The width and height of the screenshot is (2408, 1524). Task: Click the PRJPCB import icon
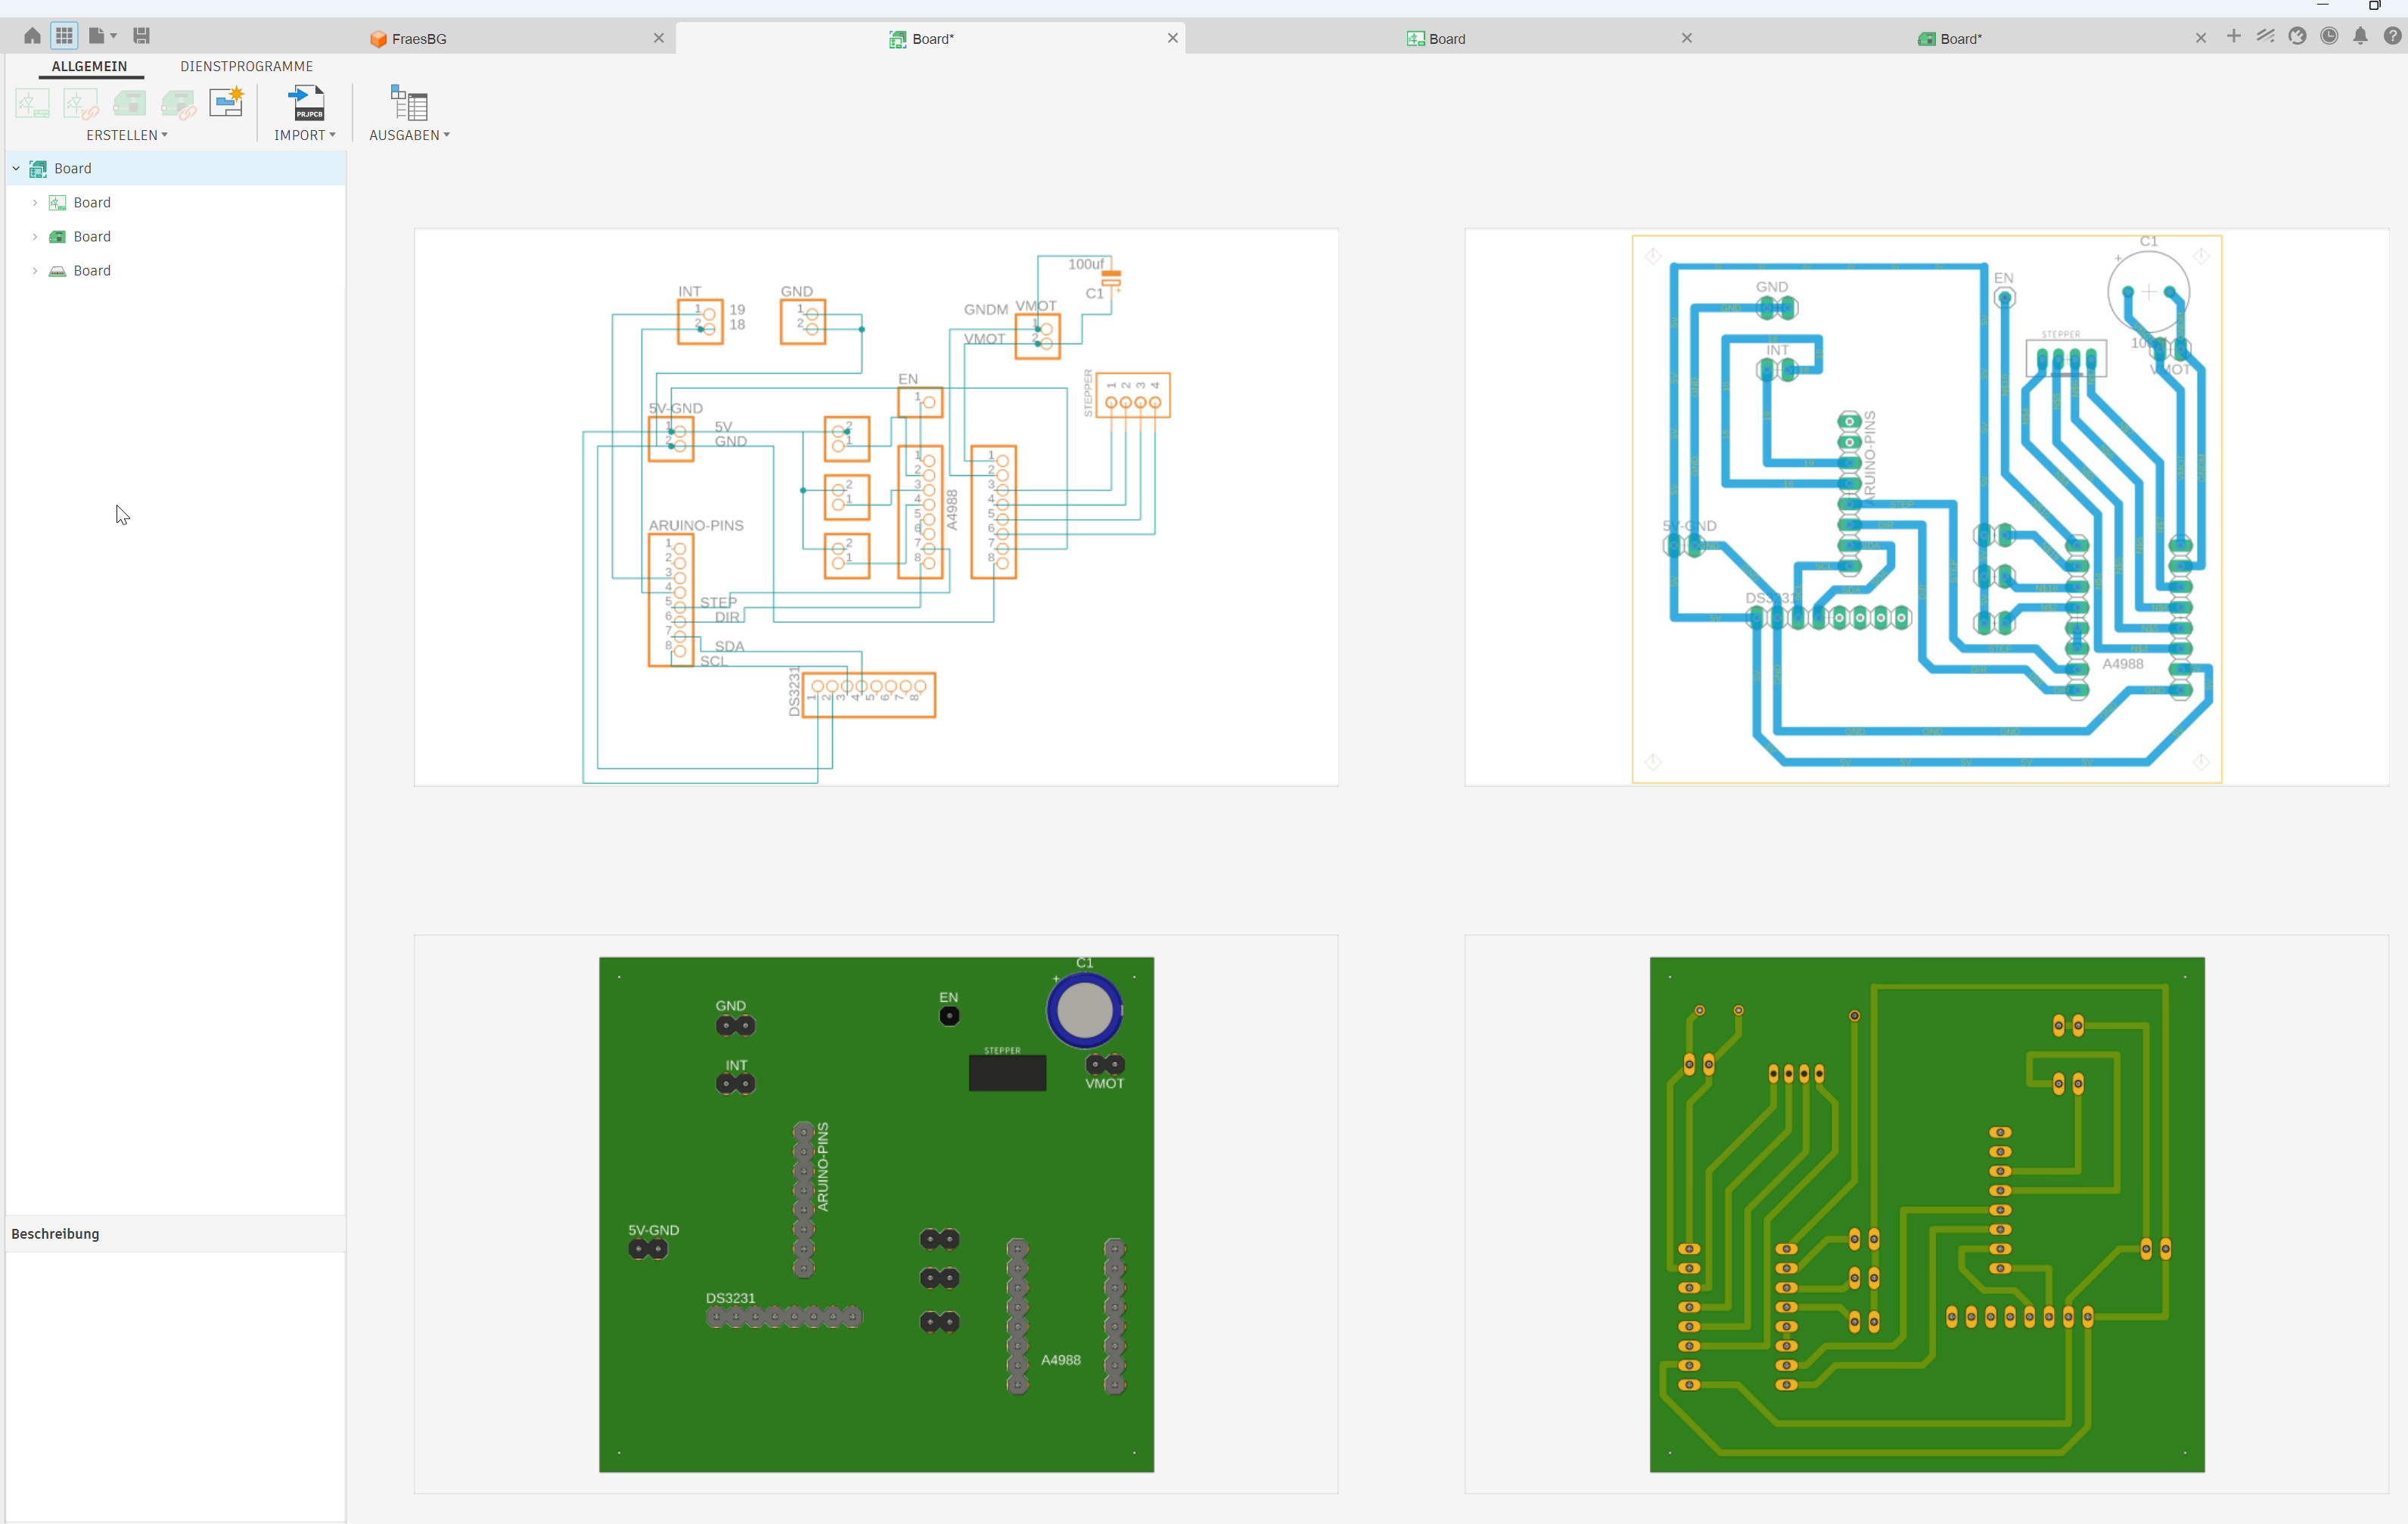306,103
